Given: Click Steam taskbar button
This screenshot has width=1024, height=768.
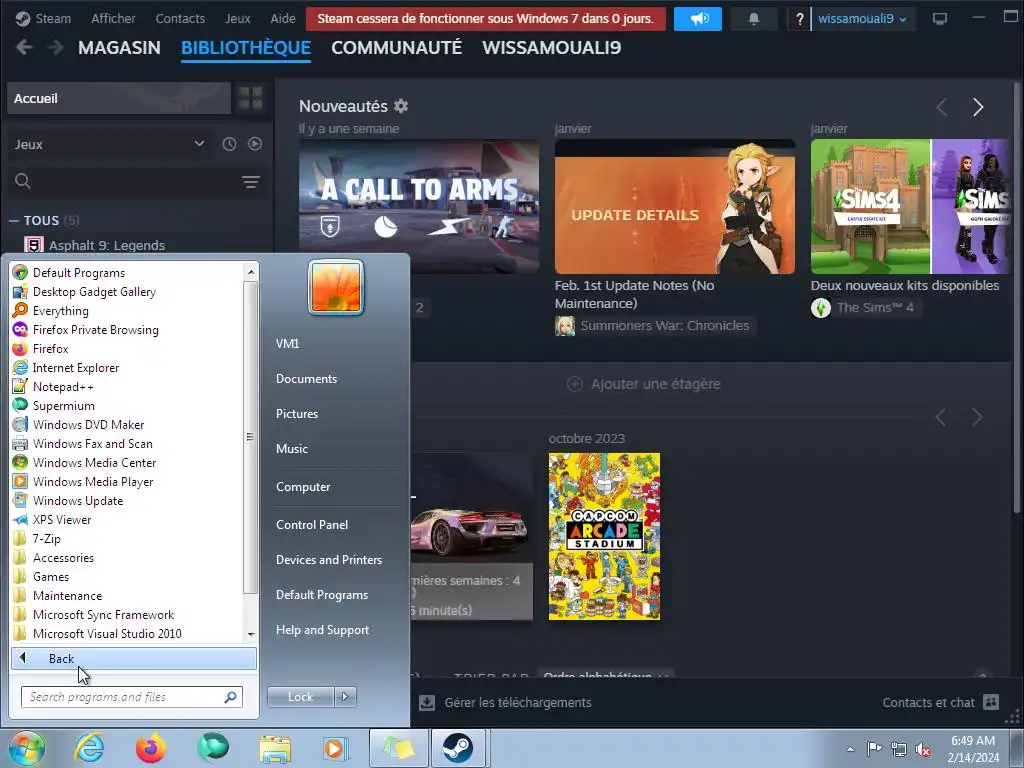Looking at the screenshot, I should 458,748.
